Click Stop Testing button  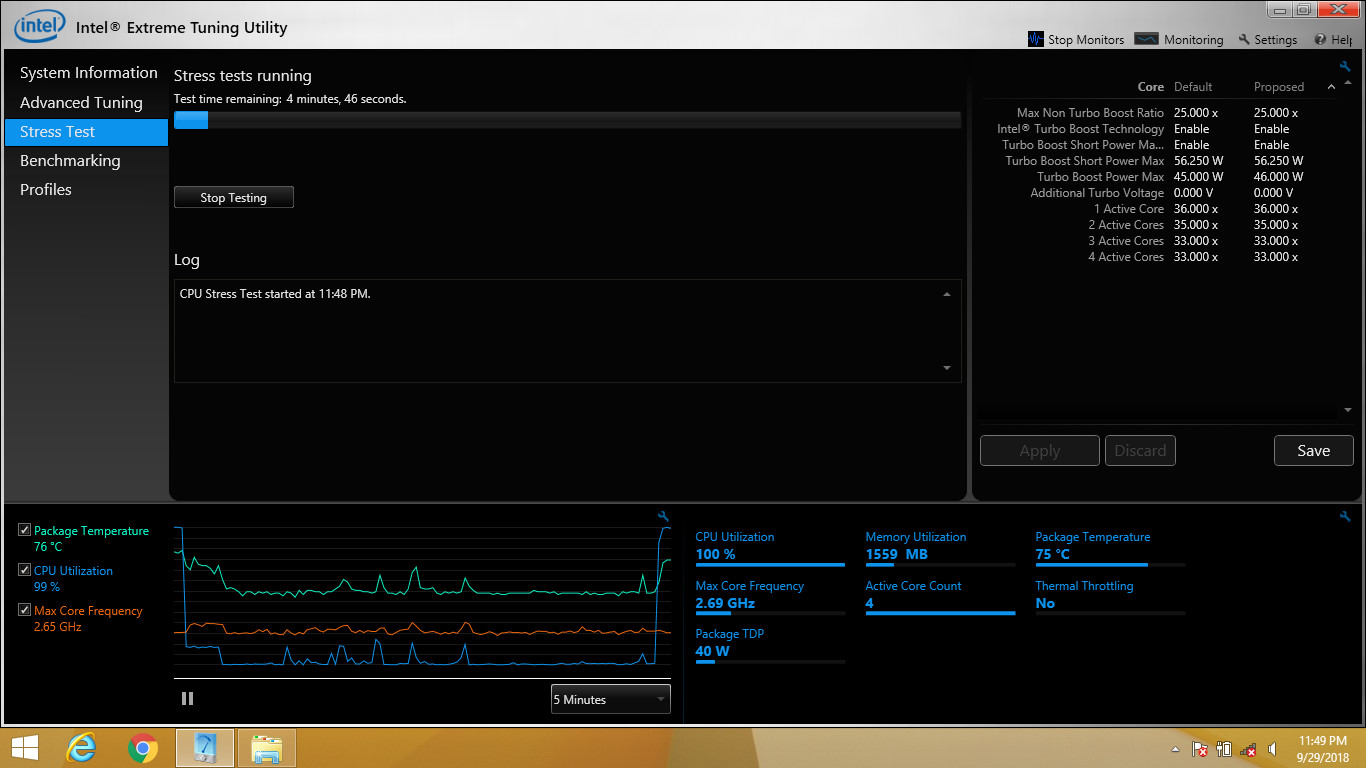coord(234,197)
